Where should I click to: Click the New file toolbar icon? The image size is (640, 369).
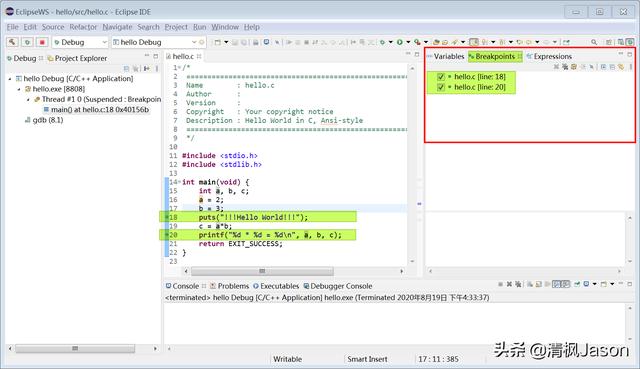(217, 42)
